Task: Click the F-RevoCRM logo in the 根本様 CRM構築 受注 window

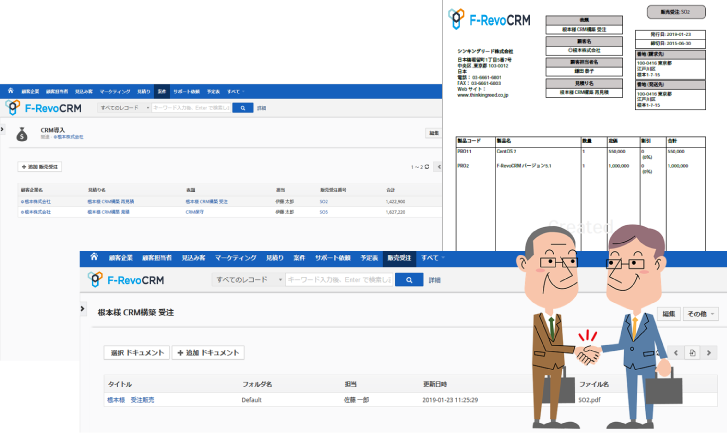Action: click(x=126, y=280)
